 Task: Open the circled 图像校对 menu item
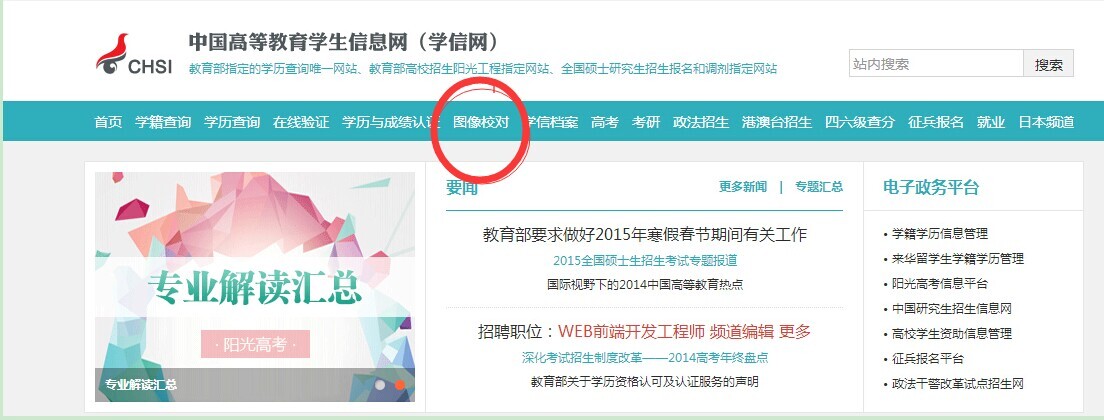[481, 122]
